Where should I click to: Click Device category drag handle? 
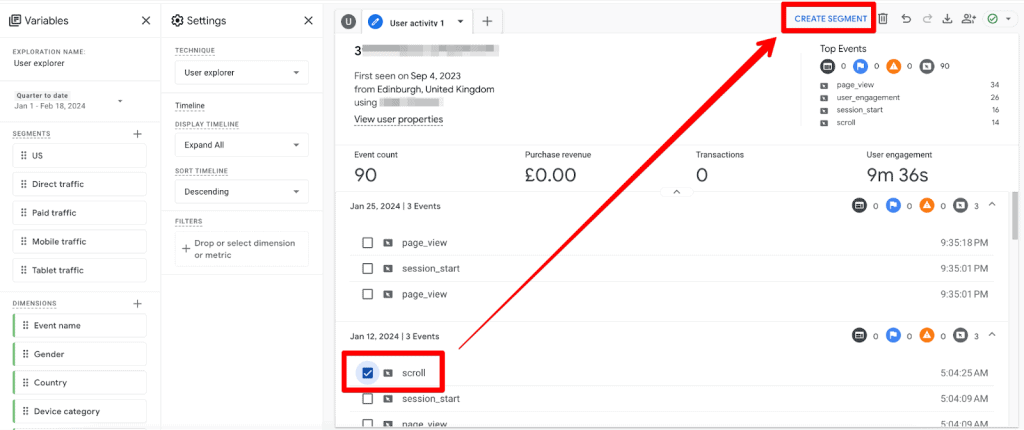point(26,412)
